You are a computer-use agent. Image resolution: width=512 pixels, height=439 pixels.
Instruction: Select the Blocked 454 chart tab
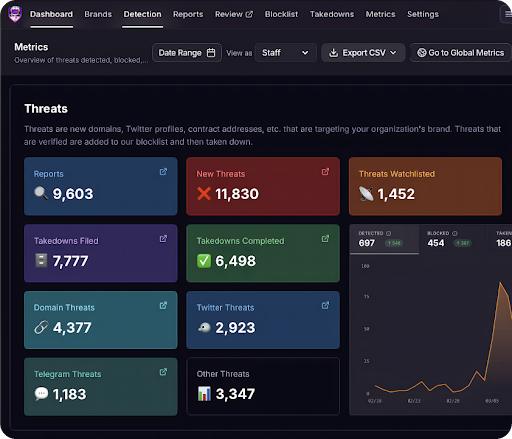tap(453, 239)
